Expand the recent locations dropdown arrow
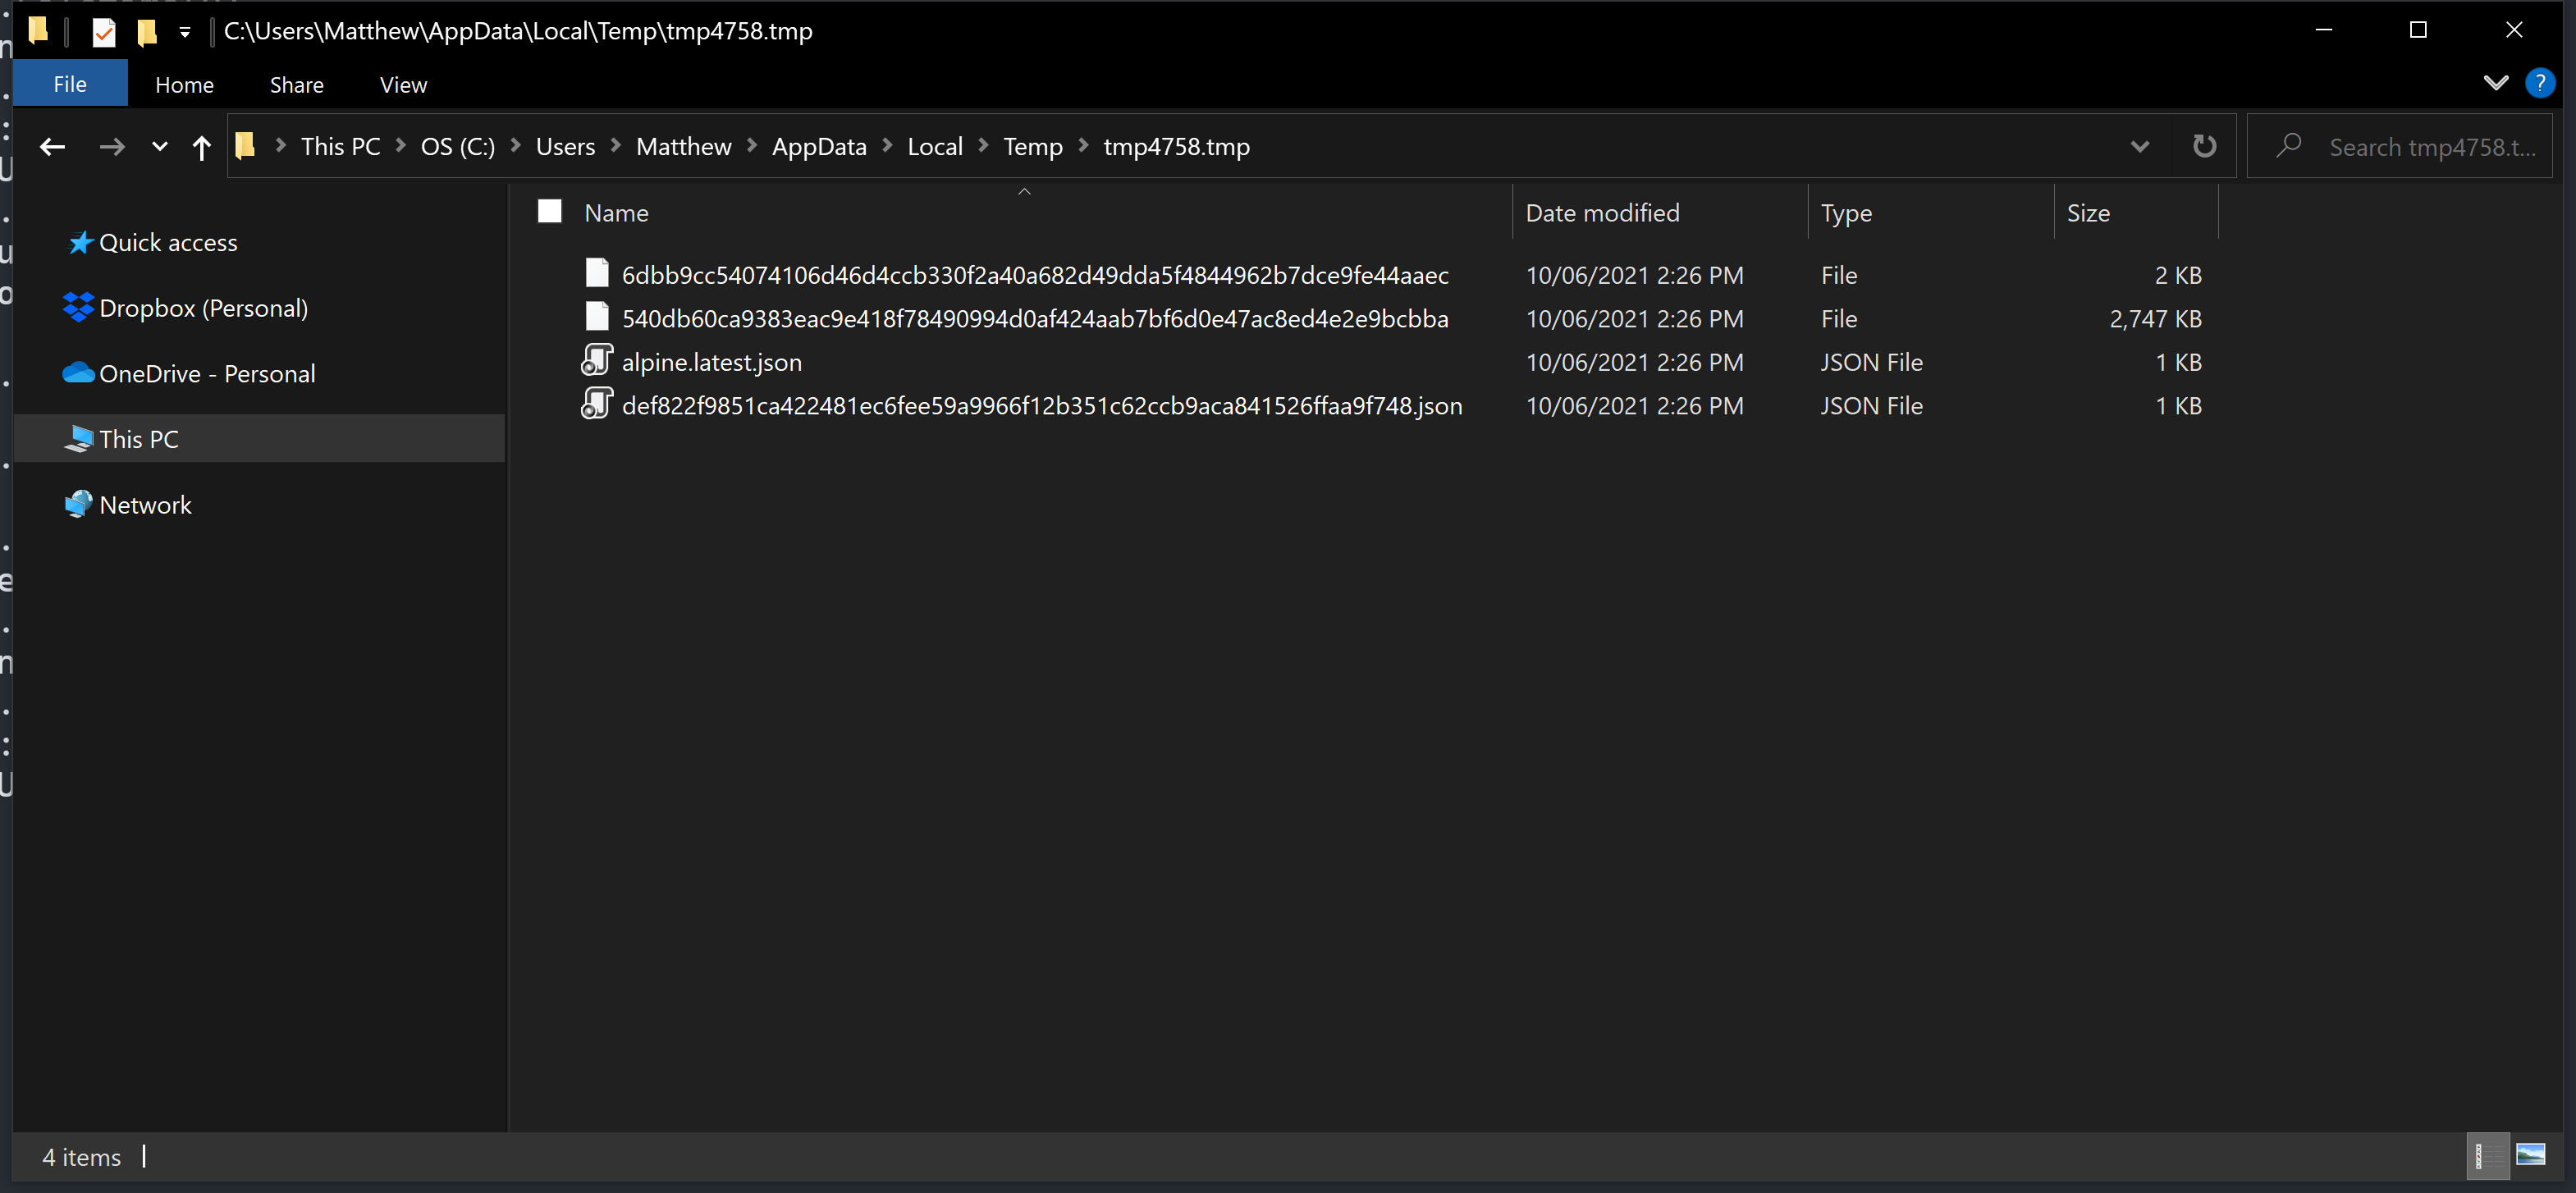Screen dimensions: 2576x1193 click(x=159, y=147)
